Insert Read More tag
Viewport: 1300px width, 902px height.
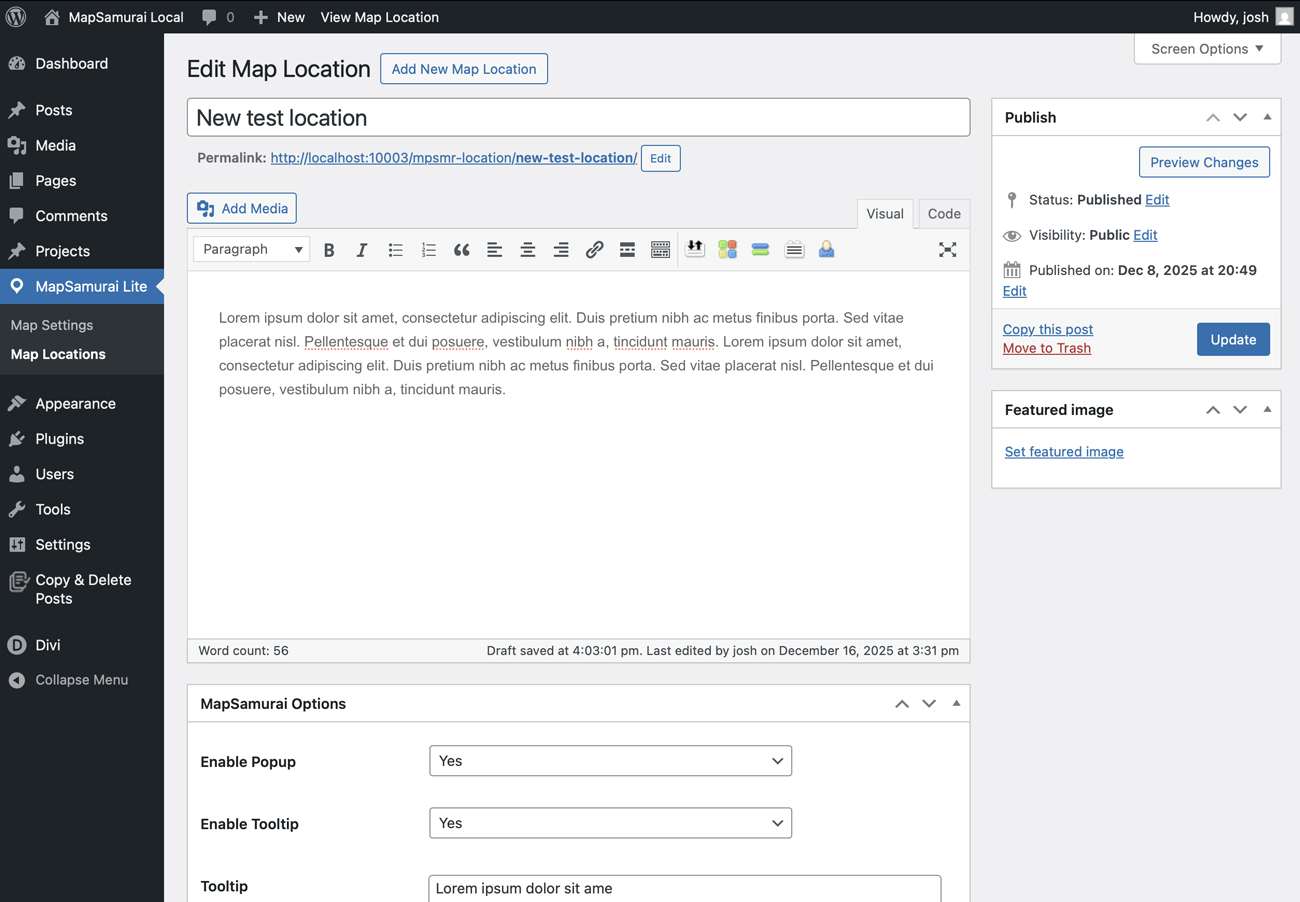[x=627, y=250]
